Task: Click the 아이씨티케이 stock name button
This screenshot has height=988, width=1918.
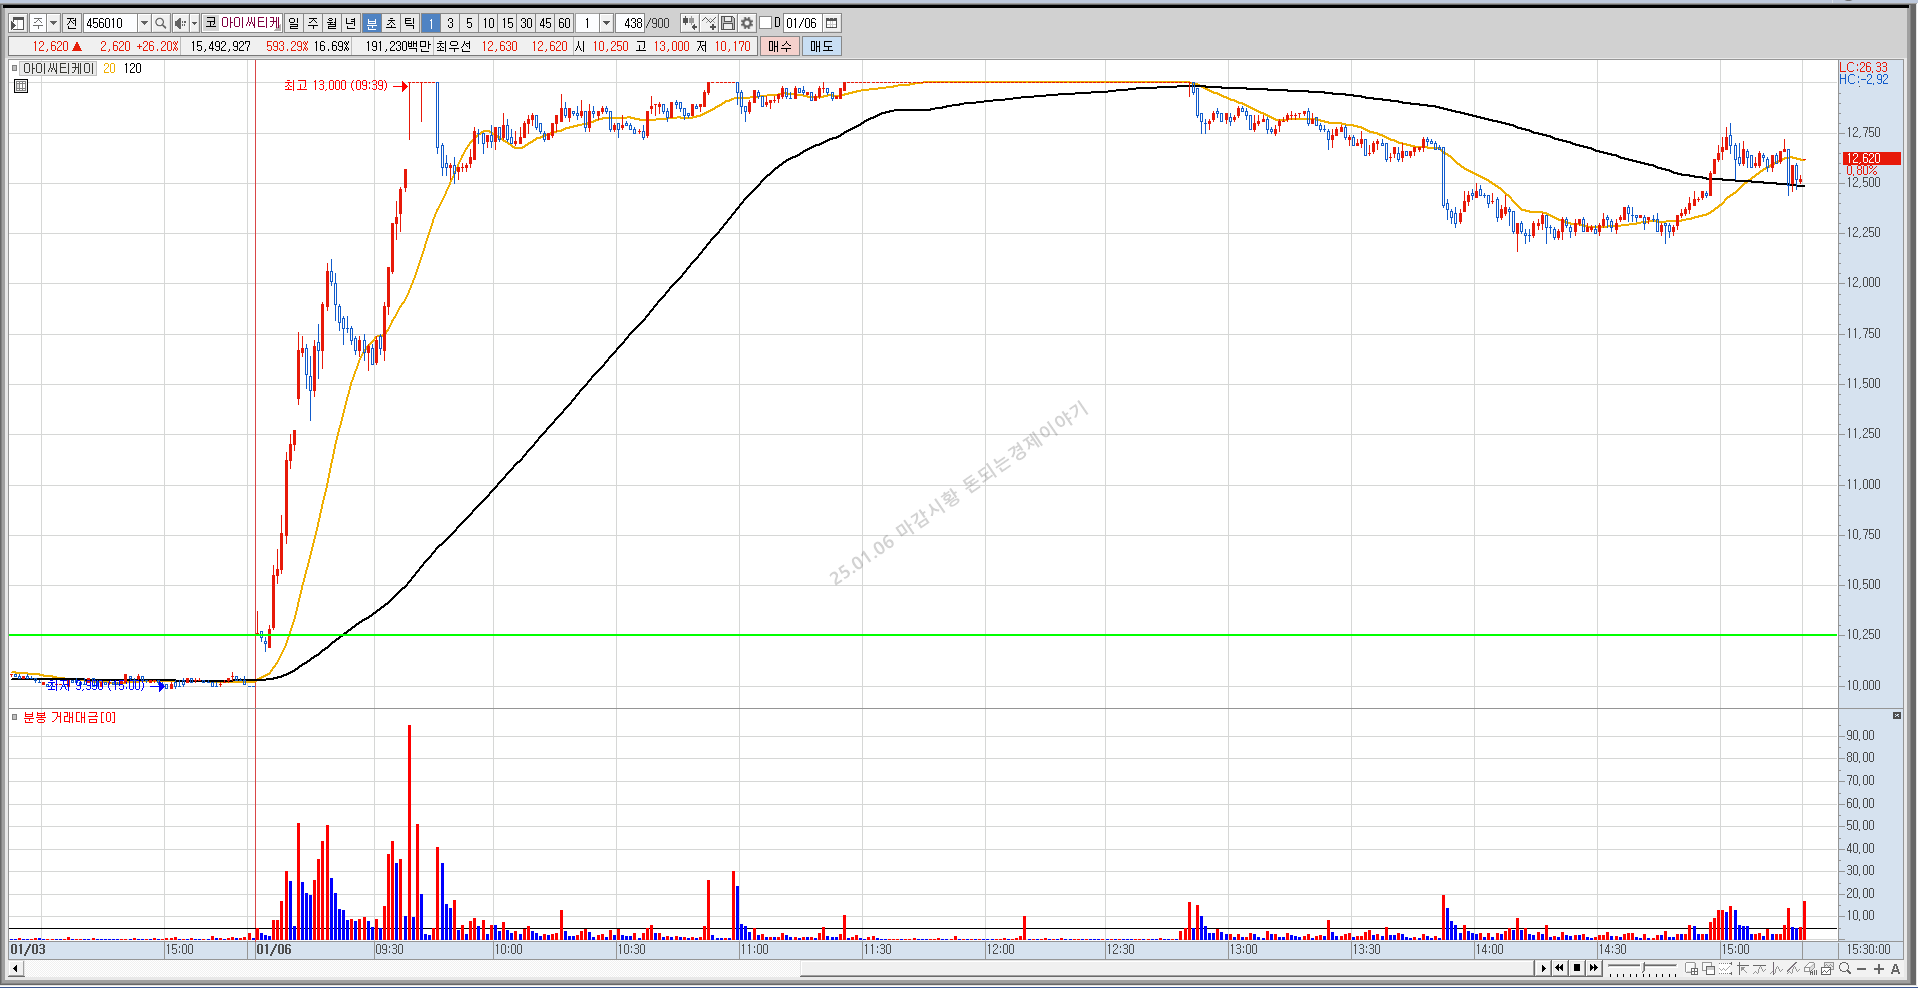Action: (251, 23)
